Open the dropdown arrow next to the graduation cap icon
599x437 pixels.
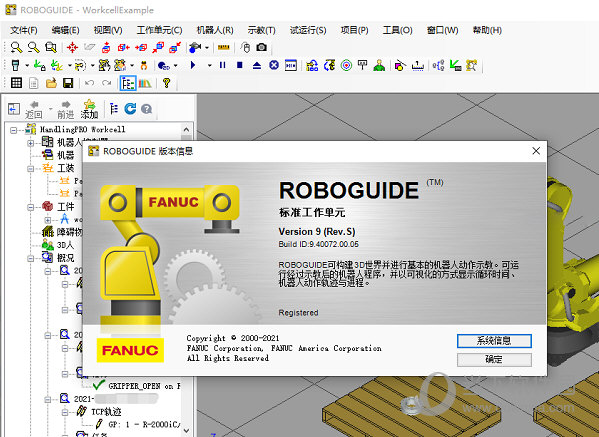[x=207, y=48]
